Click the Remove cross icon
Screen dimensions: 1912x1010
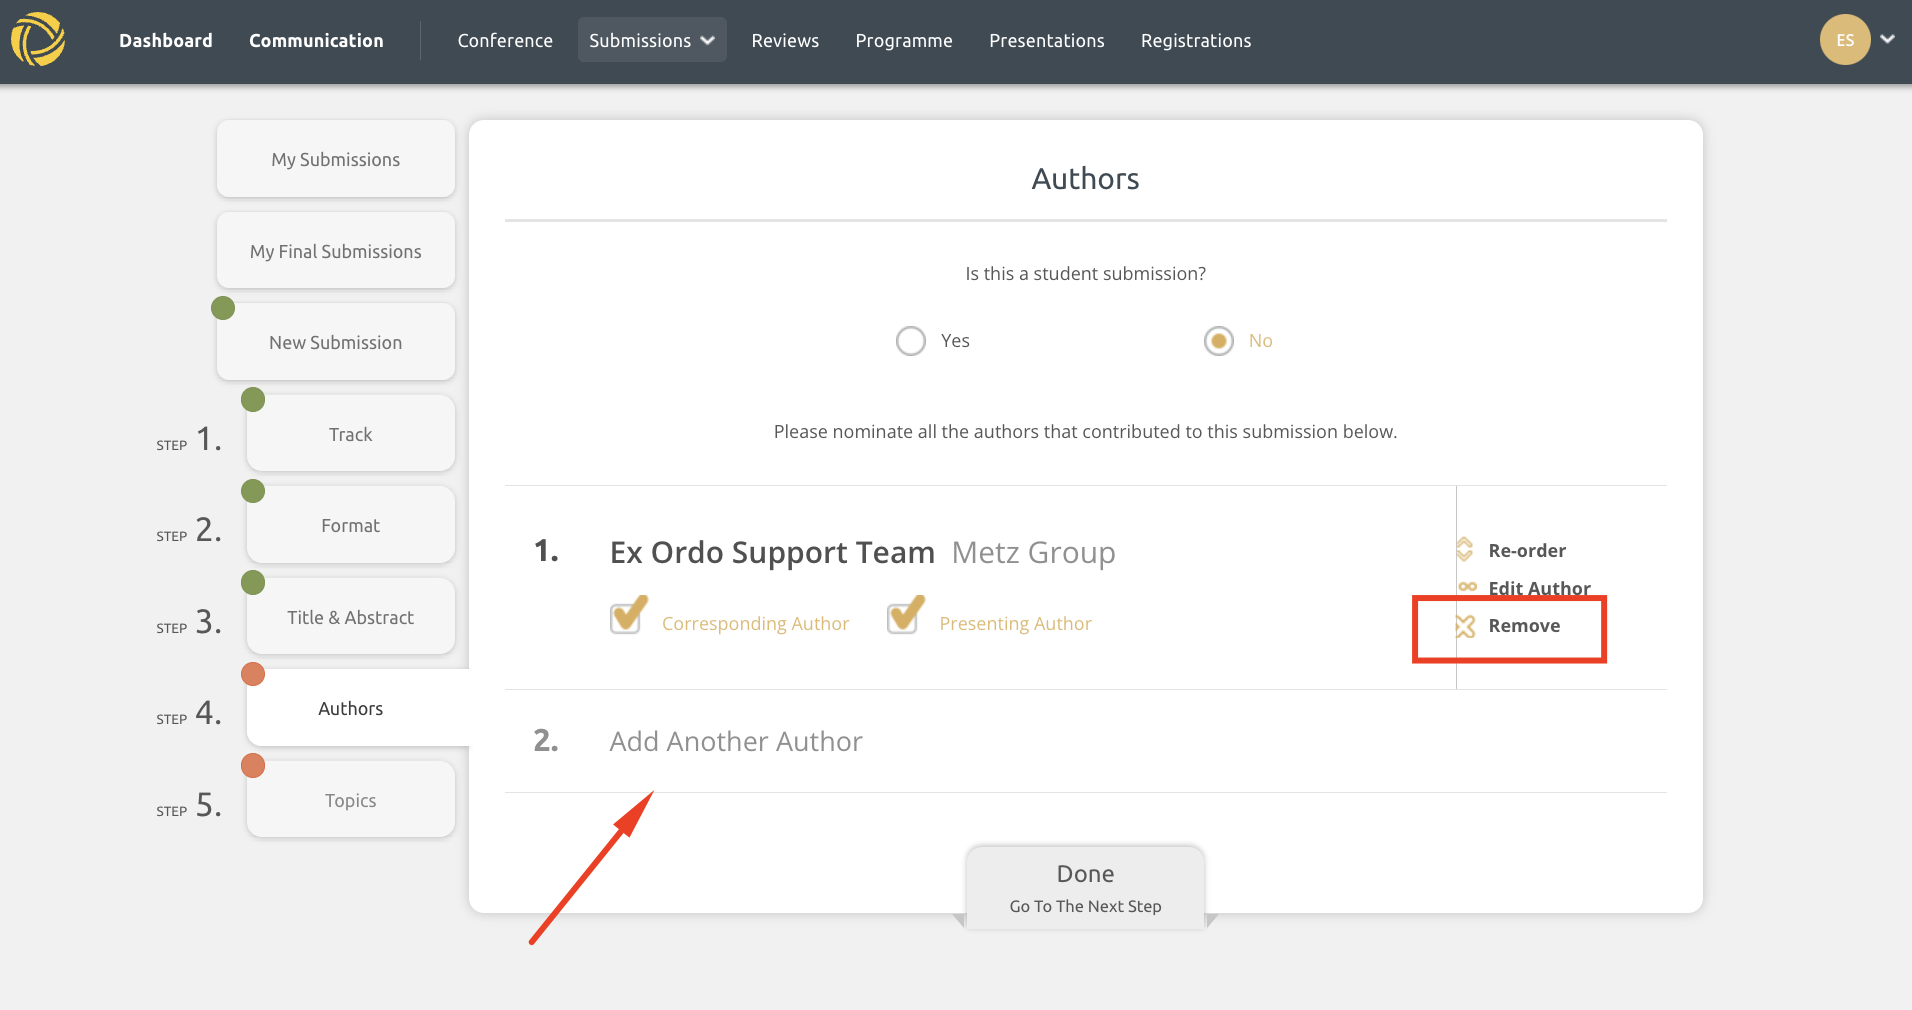pos(1465,626)
